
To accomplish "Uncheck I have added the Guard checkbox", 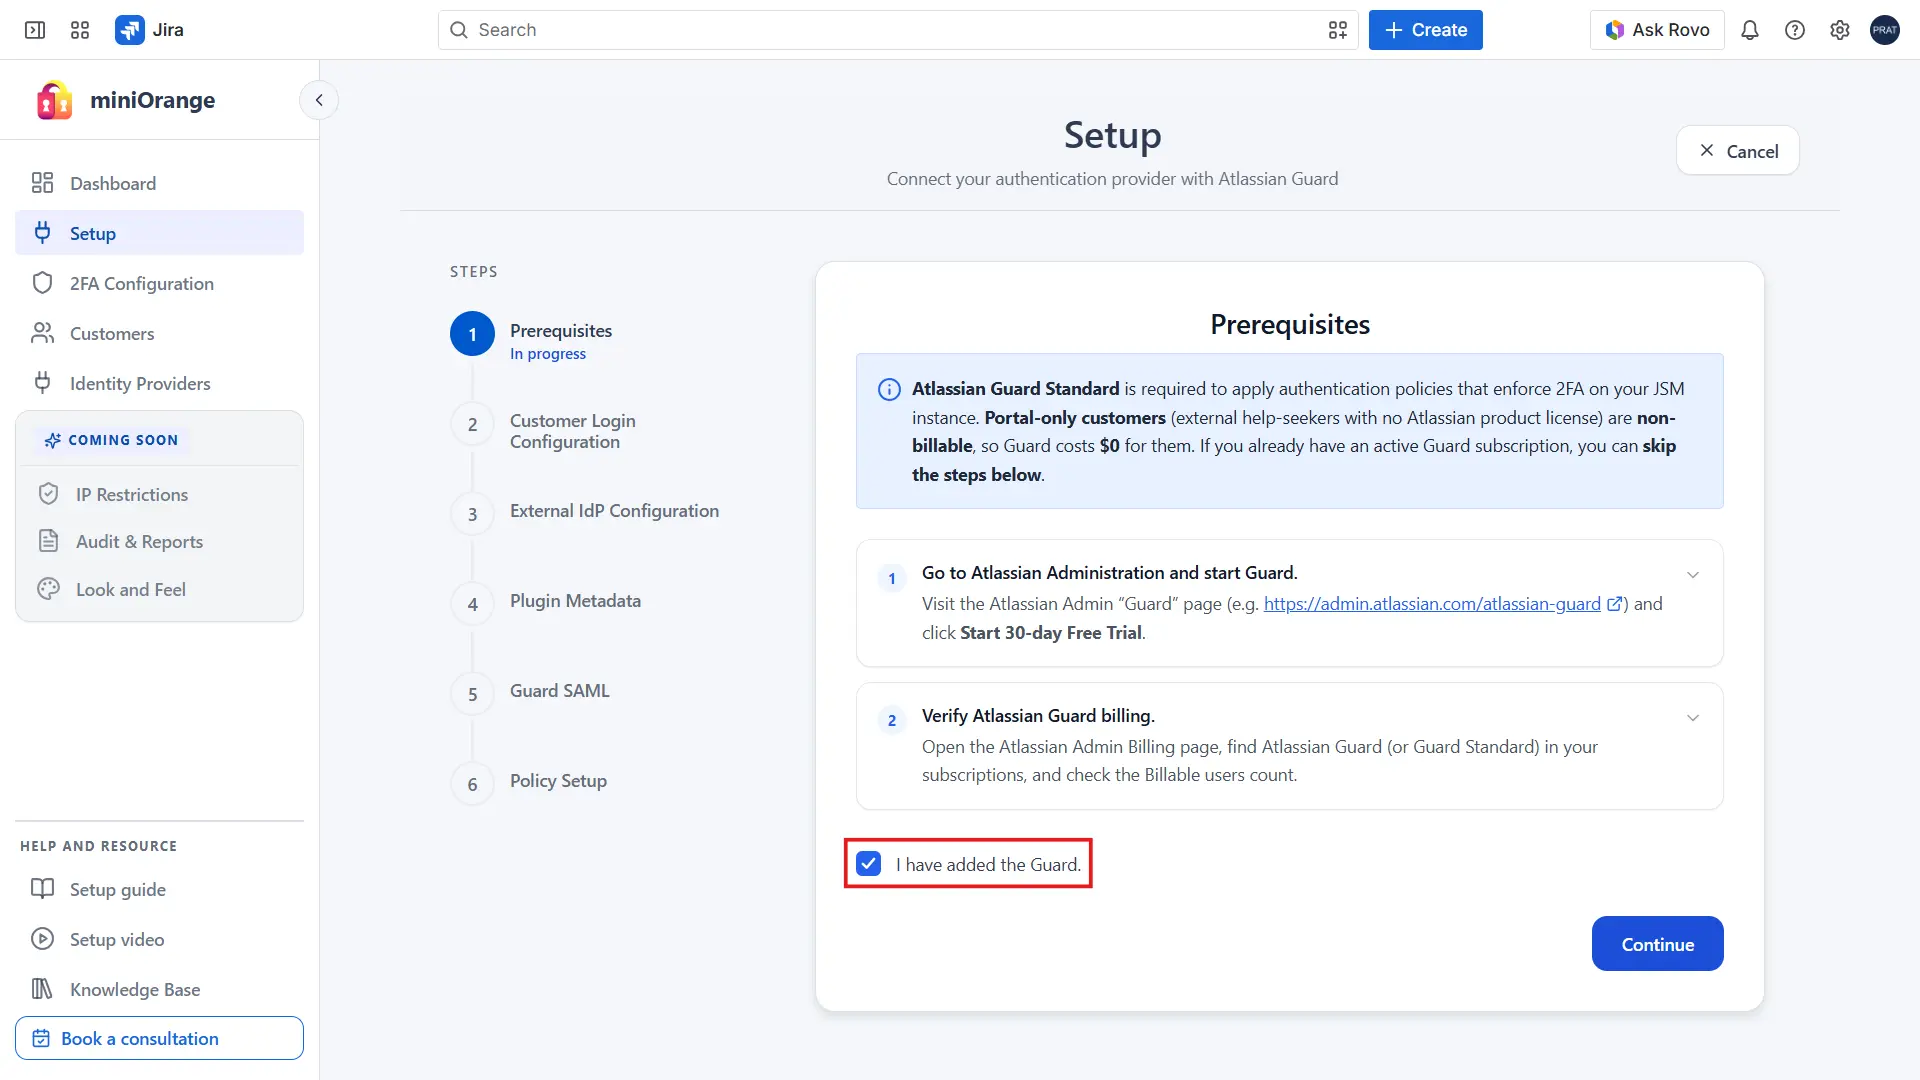I will click(x=869, y=864).
